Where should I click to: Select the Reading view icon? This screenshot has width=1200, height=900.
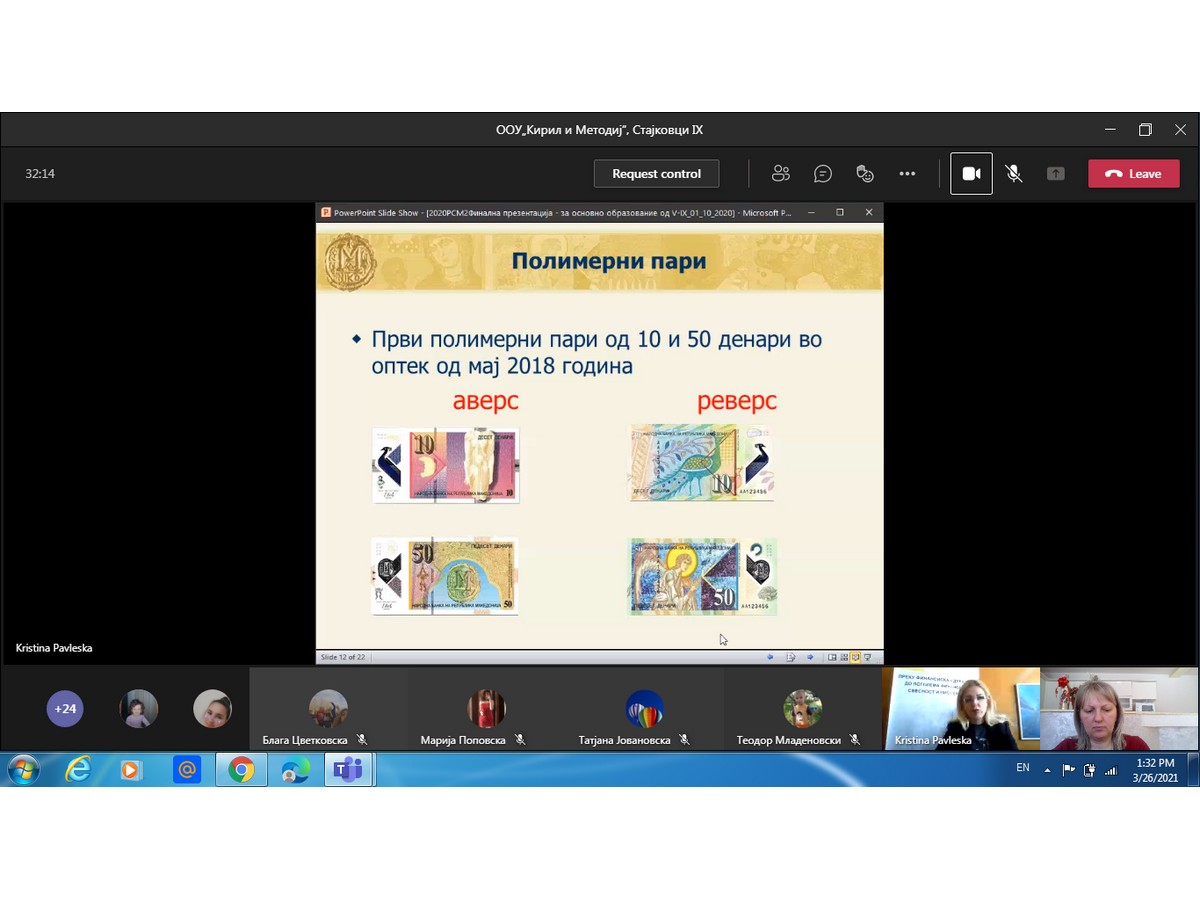pyautogui.click(x=855, y=657)
